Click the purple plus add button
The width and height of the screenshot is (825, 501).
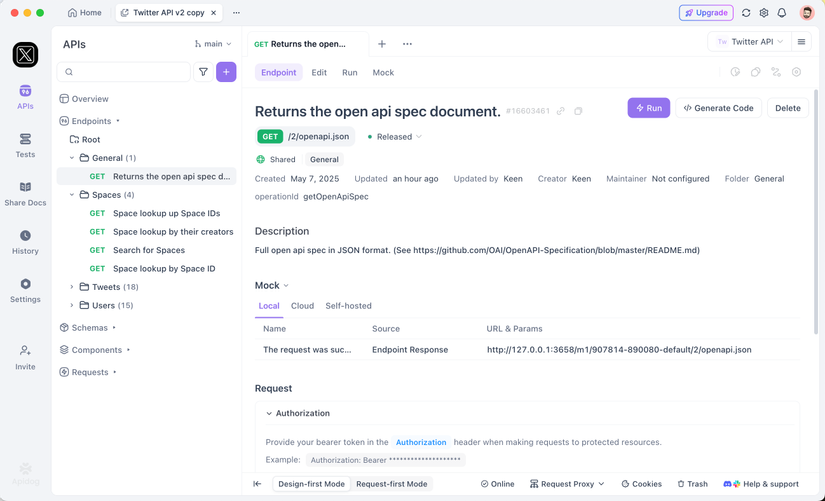point(226,72)
